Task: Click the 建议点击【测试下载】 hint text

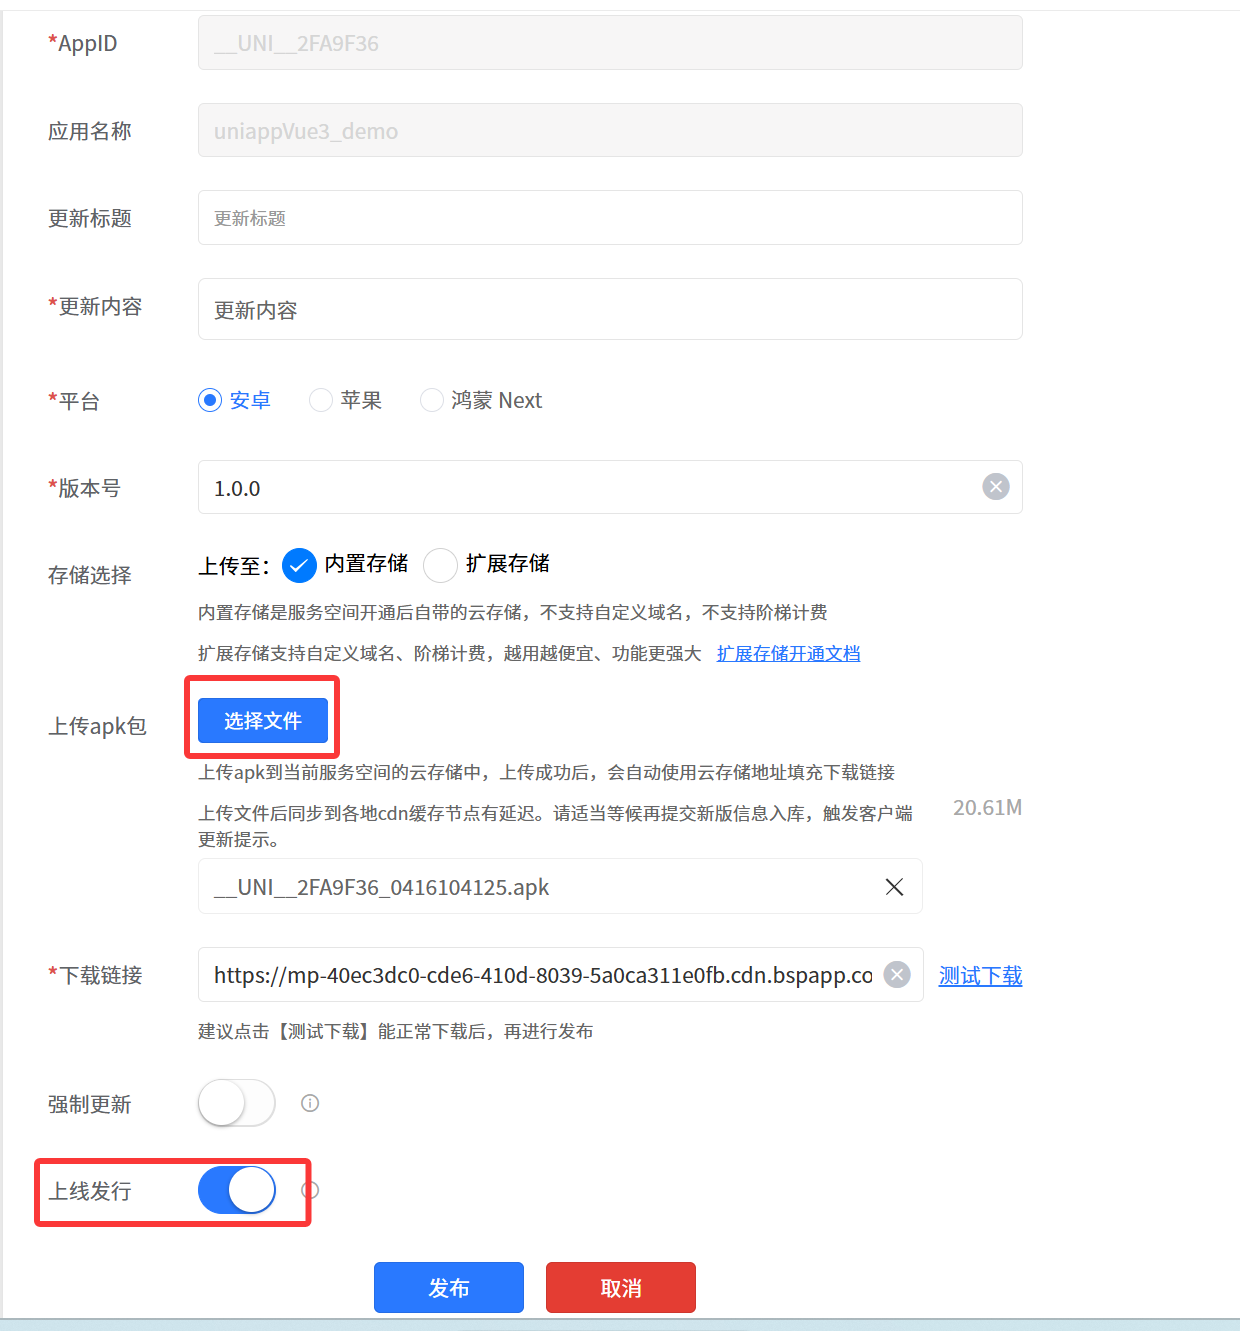Action: (396, 1031)
